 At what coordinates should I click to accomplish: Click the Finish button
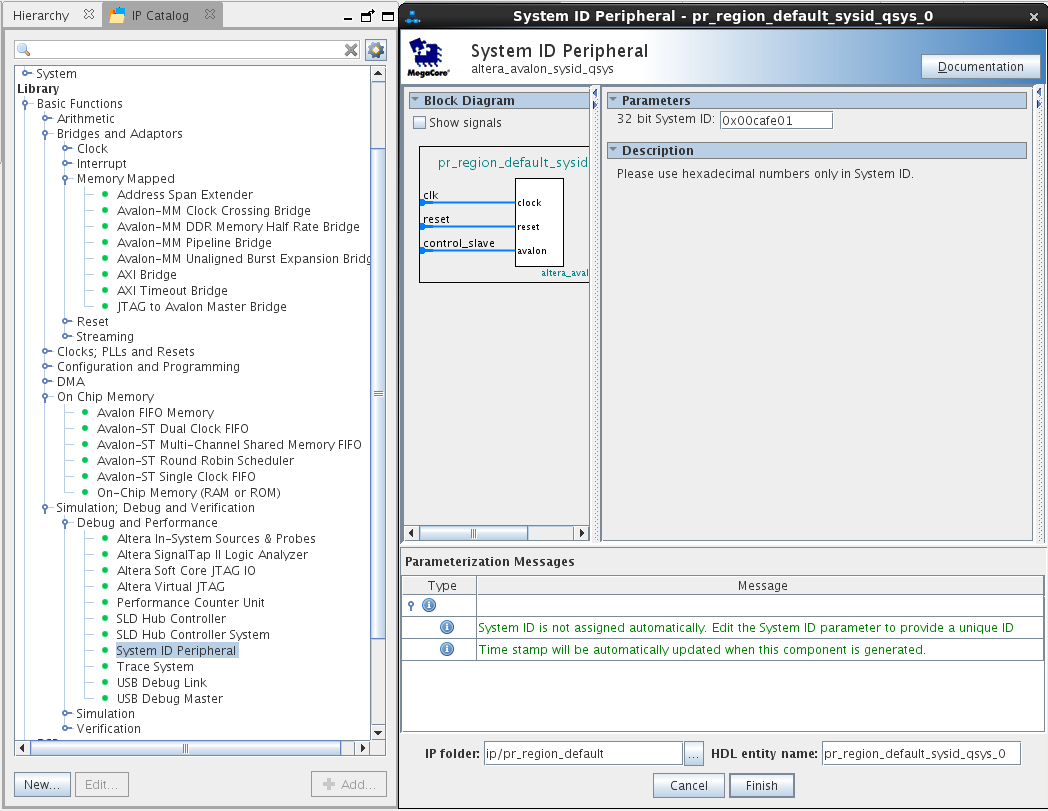click(761, 786)
